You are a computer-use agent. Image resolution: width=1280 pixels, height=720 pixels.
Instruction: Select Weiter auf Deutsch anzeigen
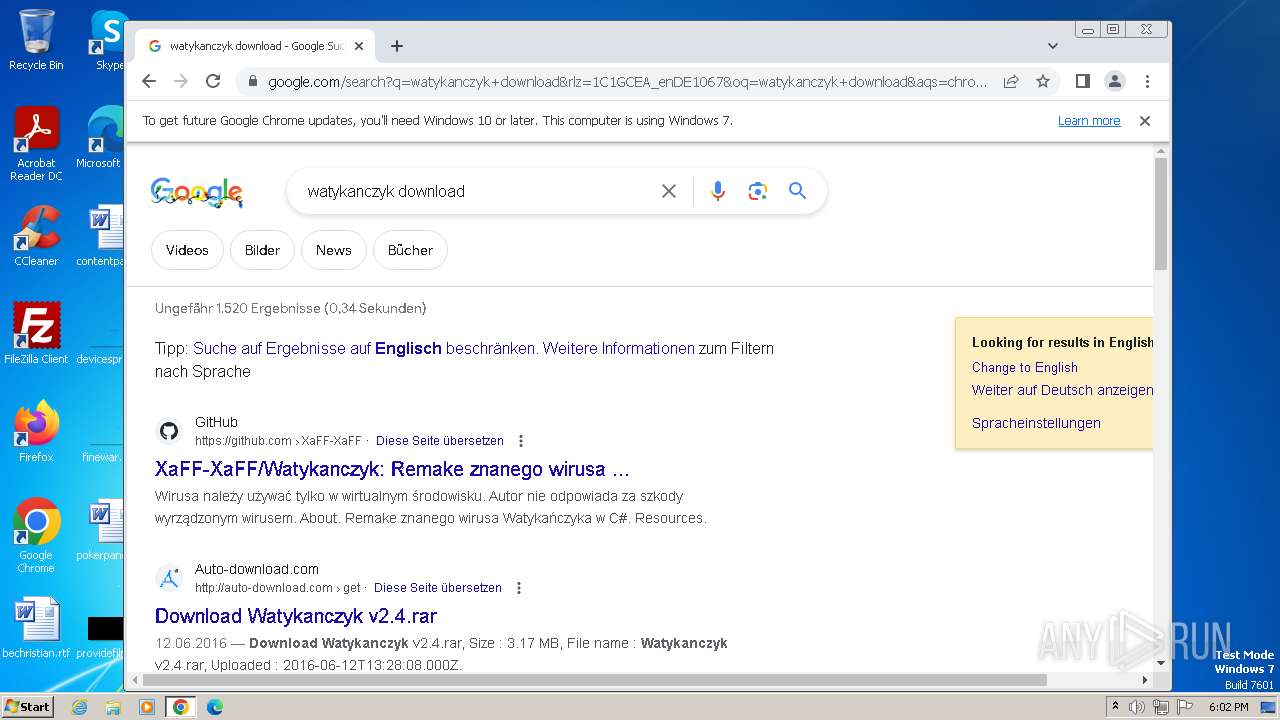pyautogui.click(x=1062, y=390)
